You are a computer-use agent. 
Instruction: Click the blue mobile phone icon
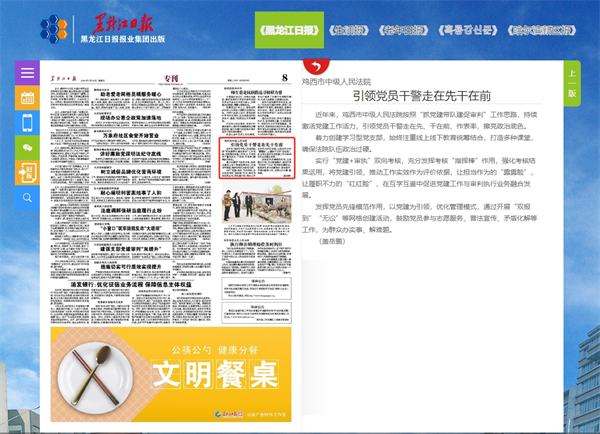pos(27,121)
